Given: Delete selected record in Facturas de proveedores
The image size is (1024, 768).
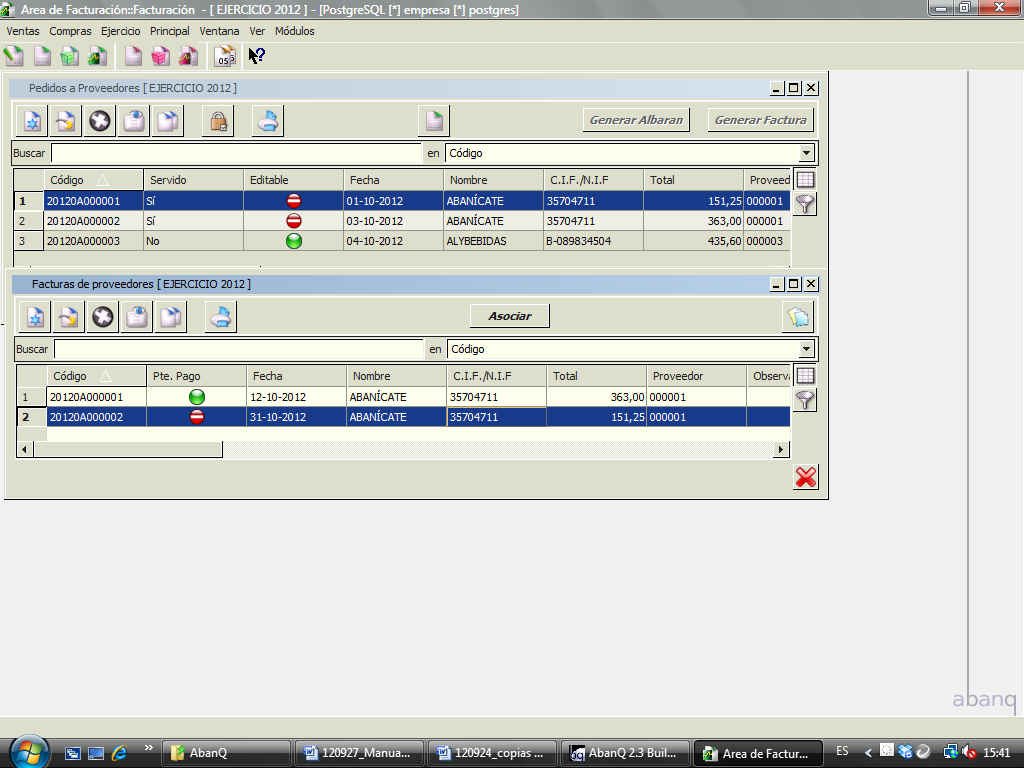Looking at the screenshot, I should point(103,317).
